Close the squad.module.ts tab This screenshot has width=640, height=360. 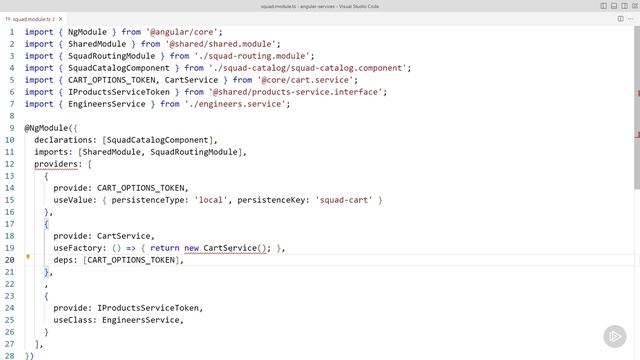click(x=60, y=19)
